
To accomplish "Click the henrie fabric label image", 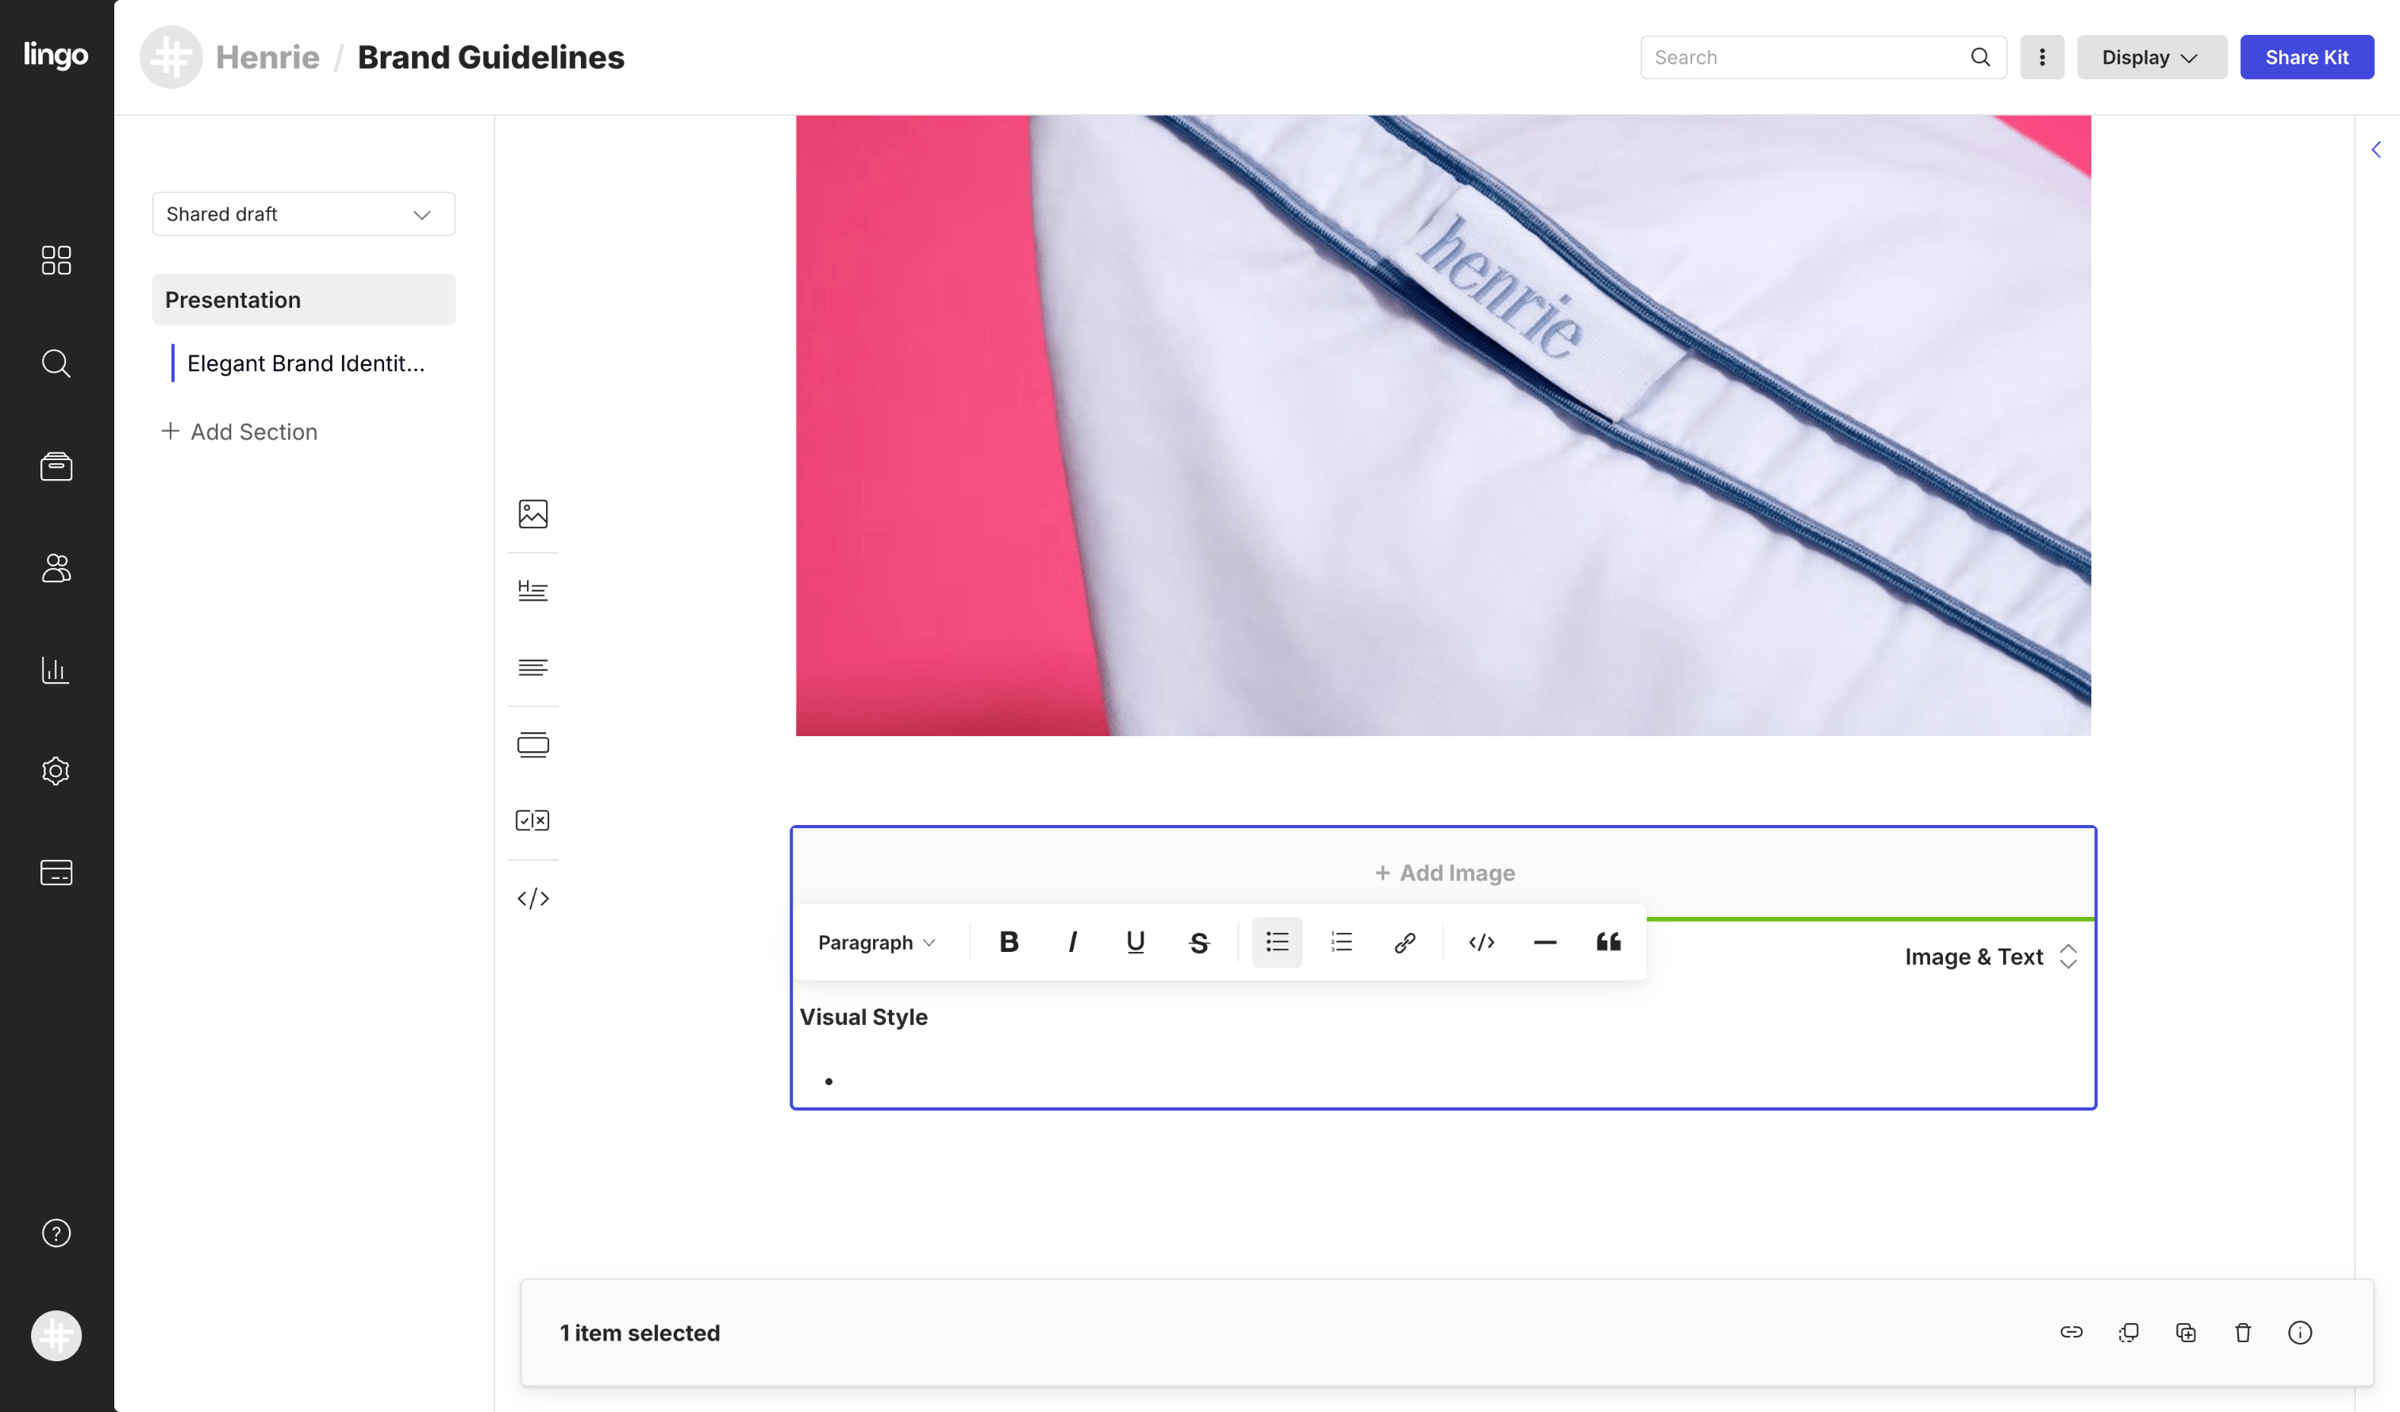I will [1443, 425].
